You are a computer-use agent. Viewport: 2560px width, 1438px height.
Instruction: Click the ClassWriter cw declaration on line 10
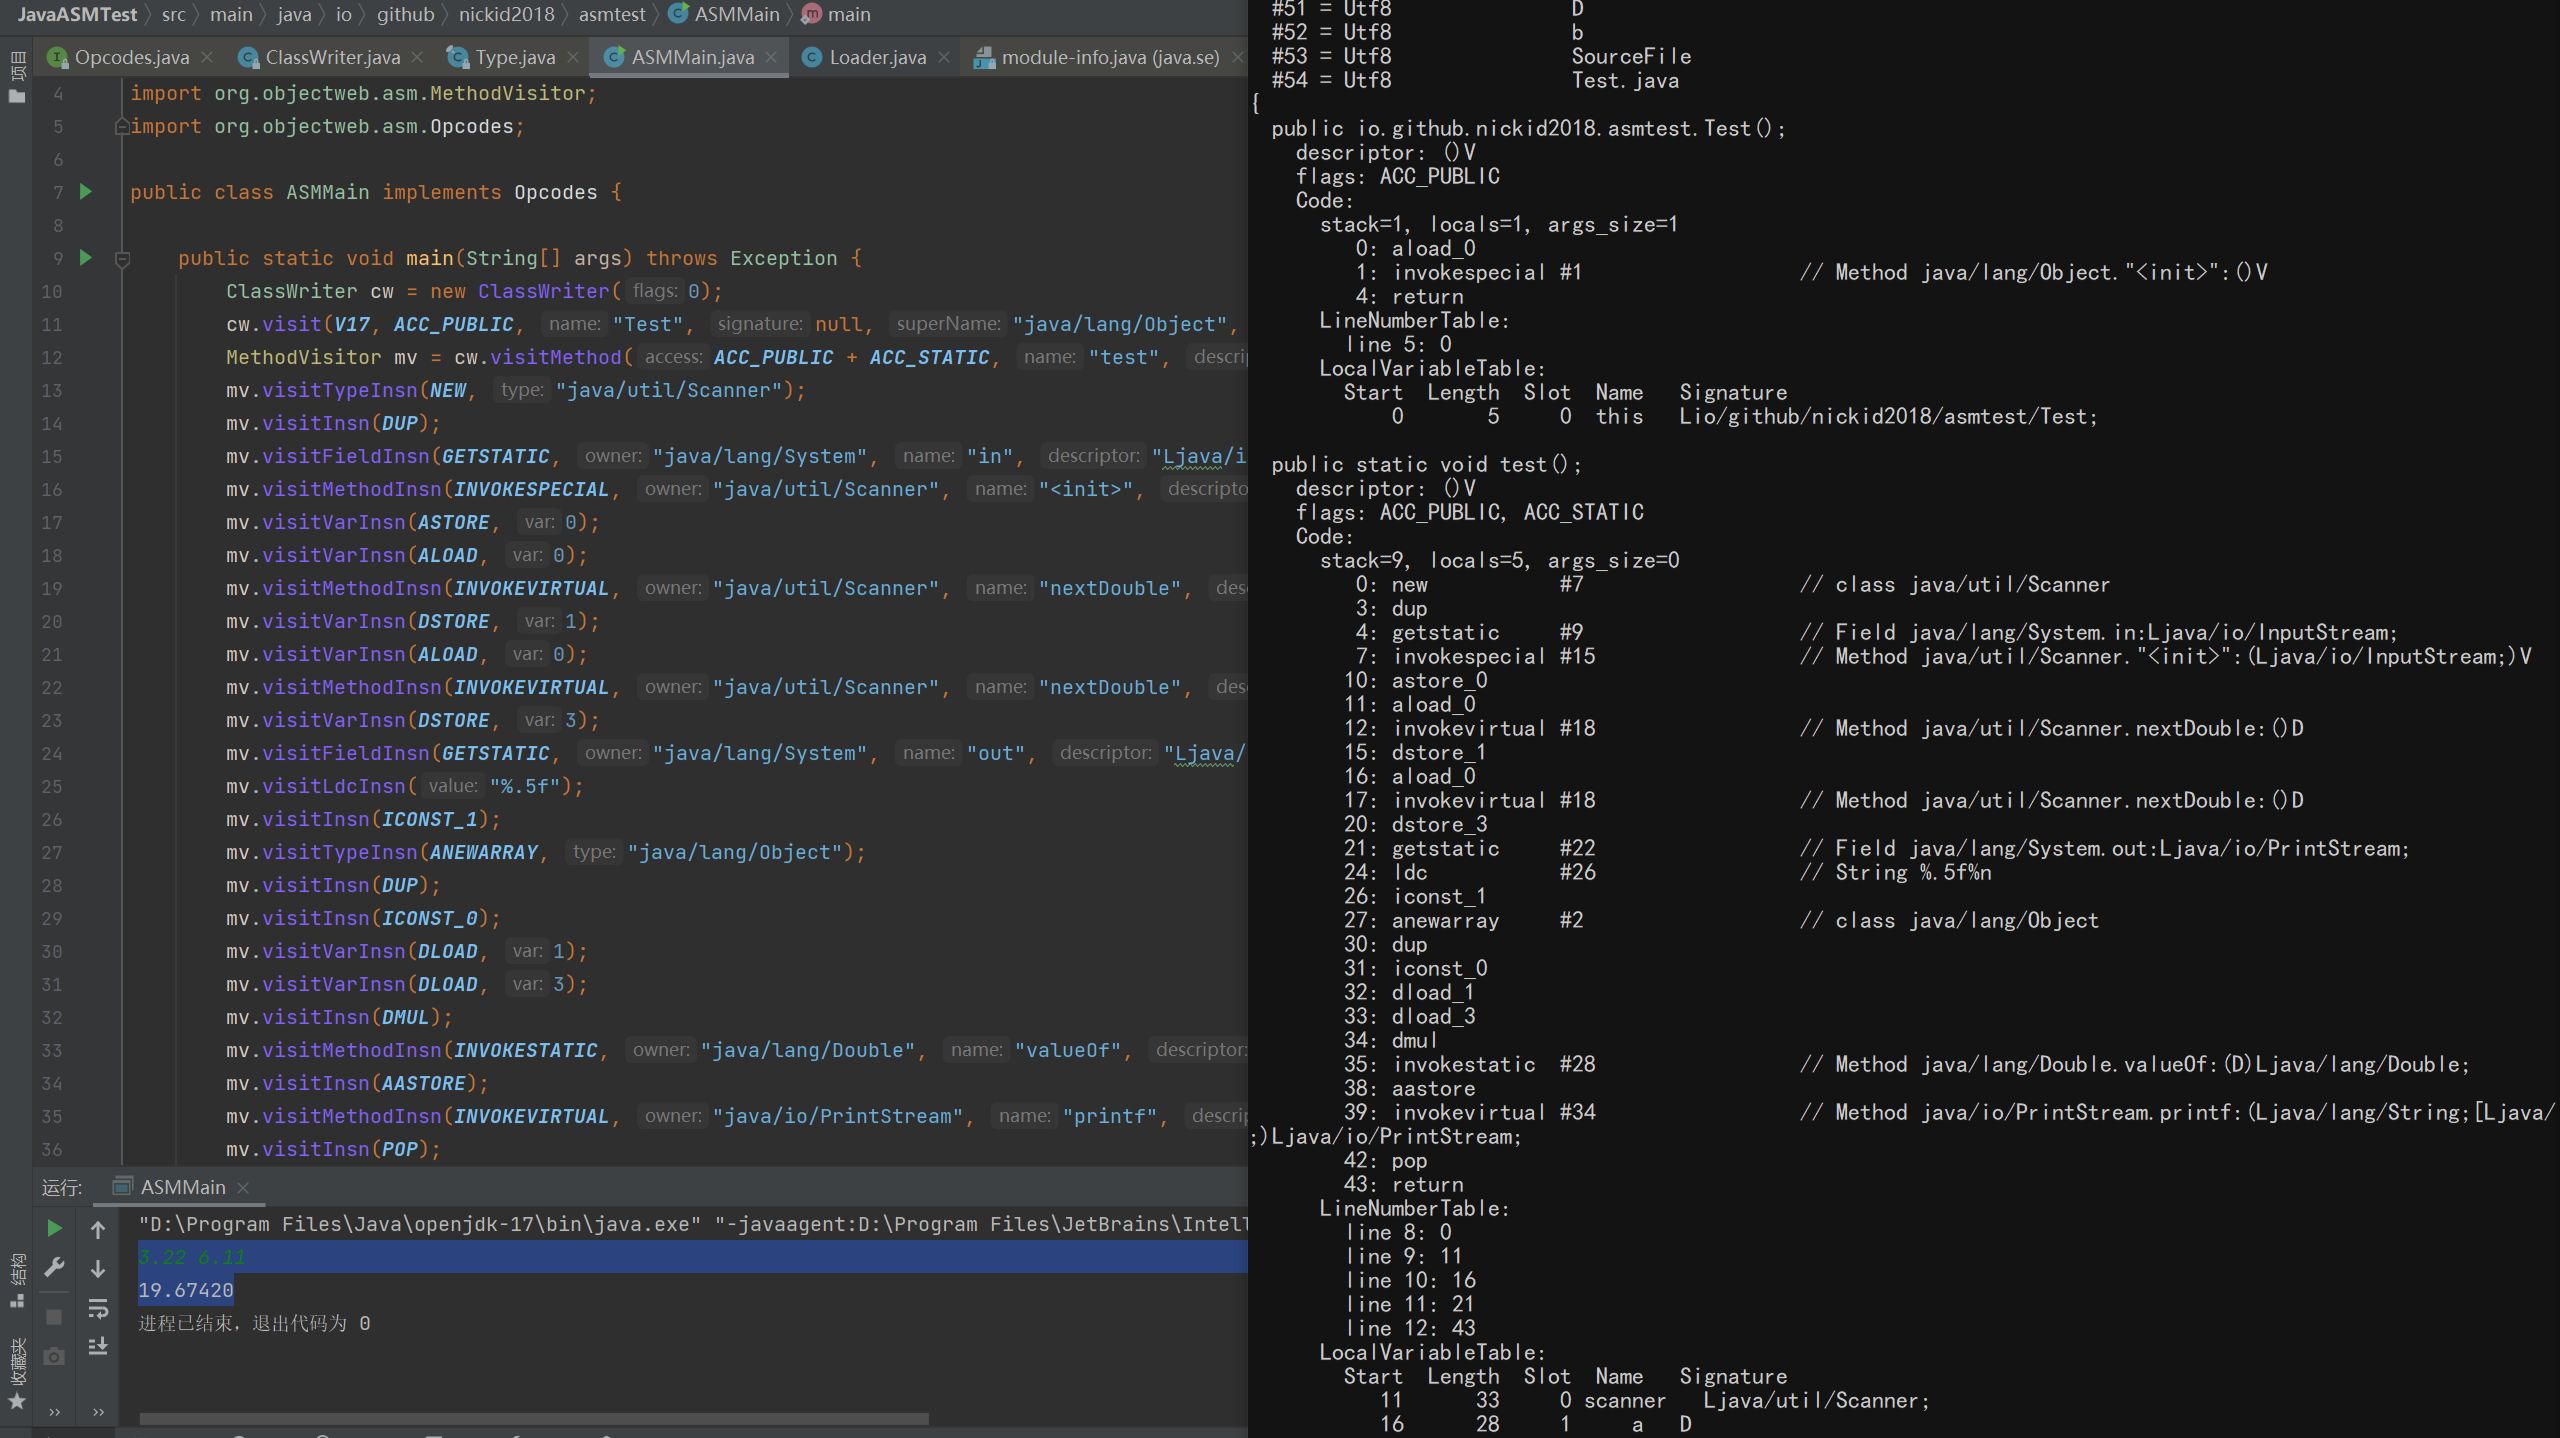tap(474, 291)
